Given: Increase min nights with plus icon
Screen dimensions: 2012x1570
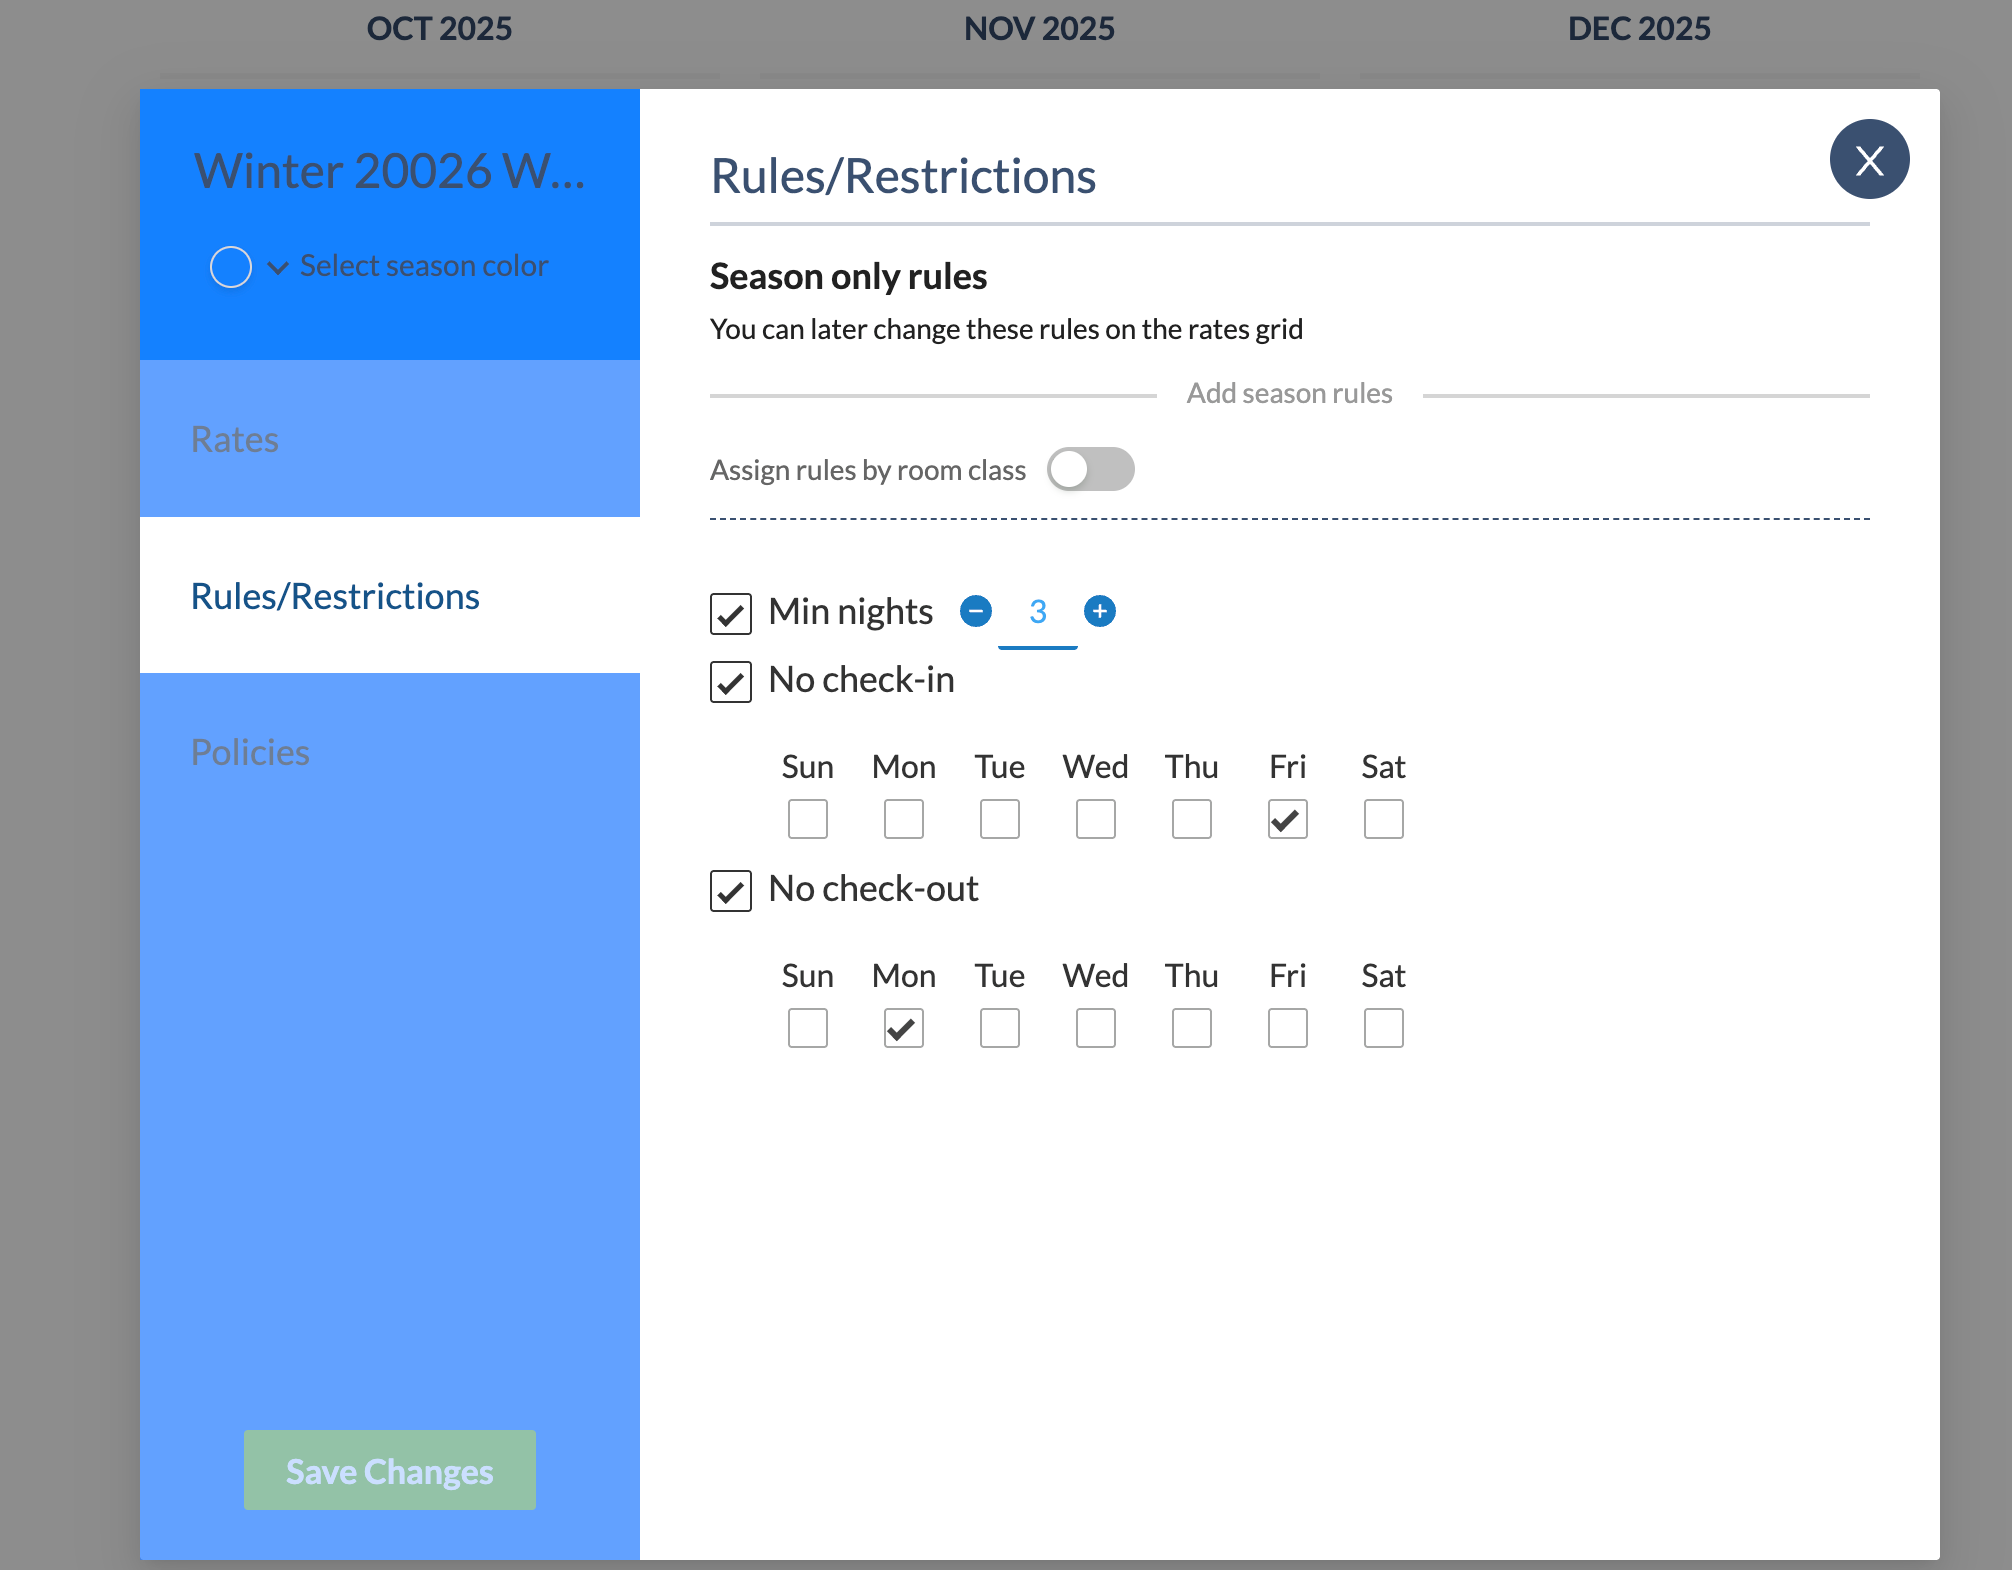Looking at the screenshot, I should pyautogui.click(x=1100, y=611).
